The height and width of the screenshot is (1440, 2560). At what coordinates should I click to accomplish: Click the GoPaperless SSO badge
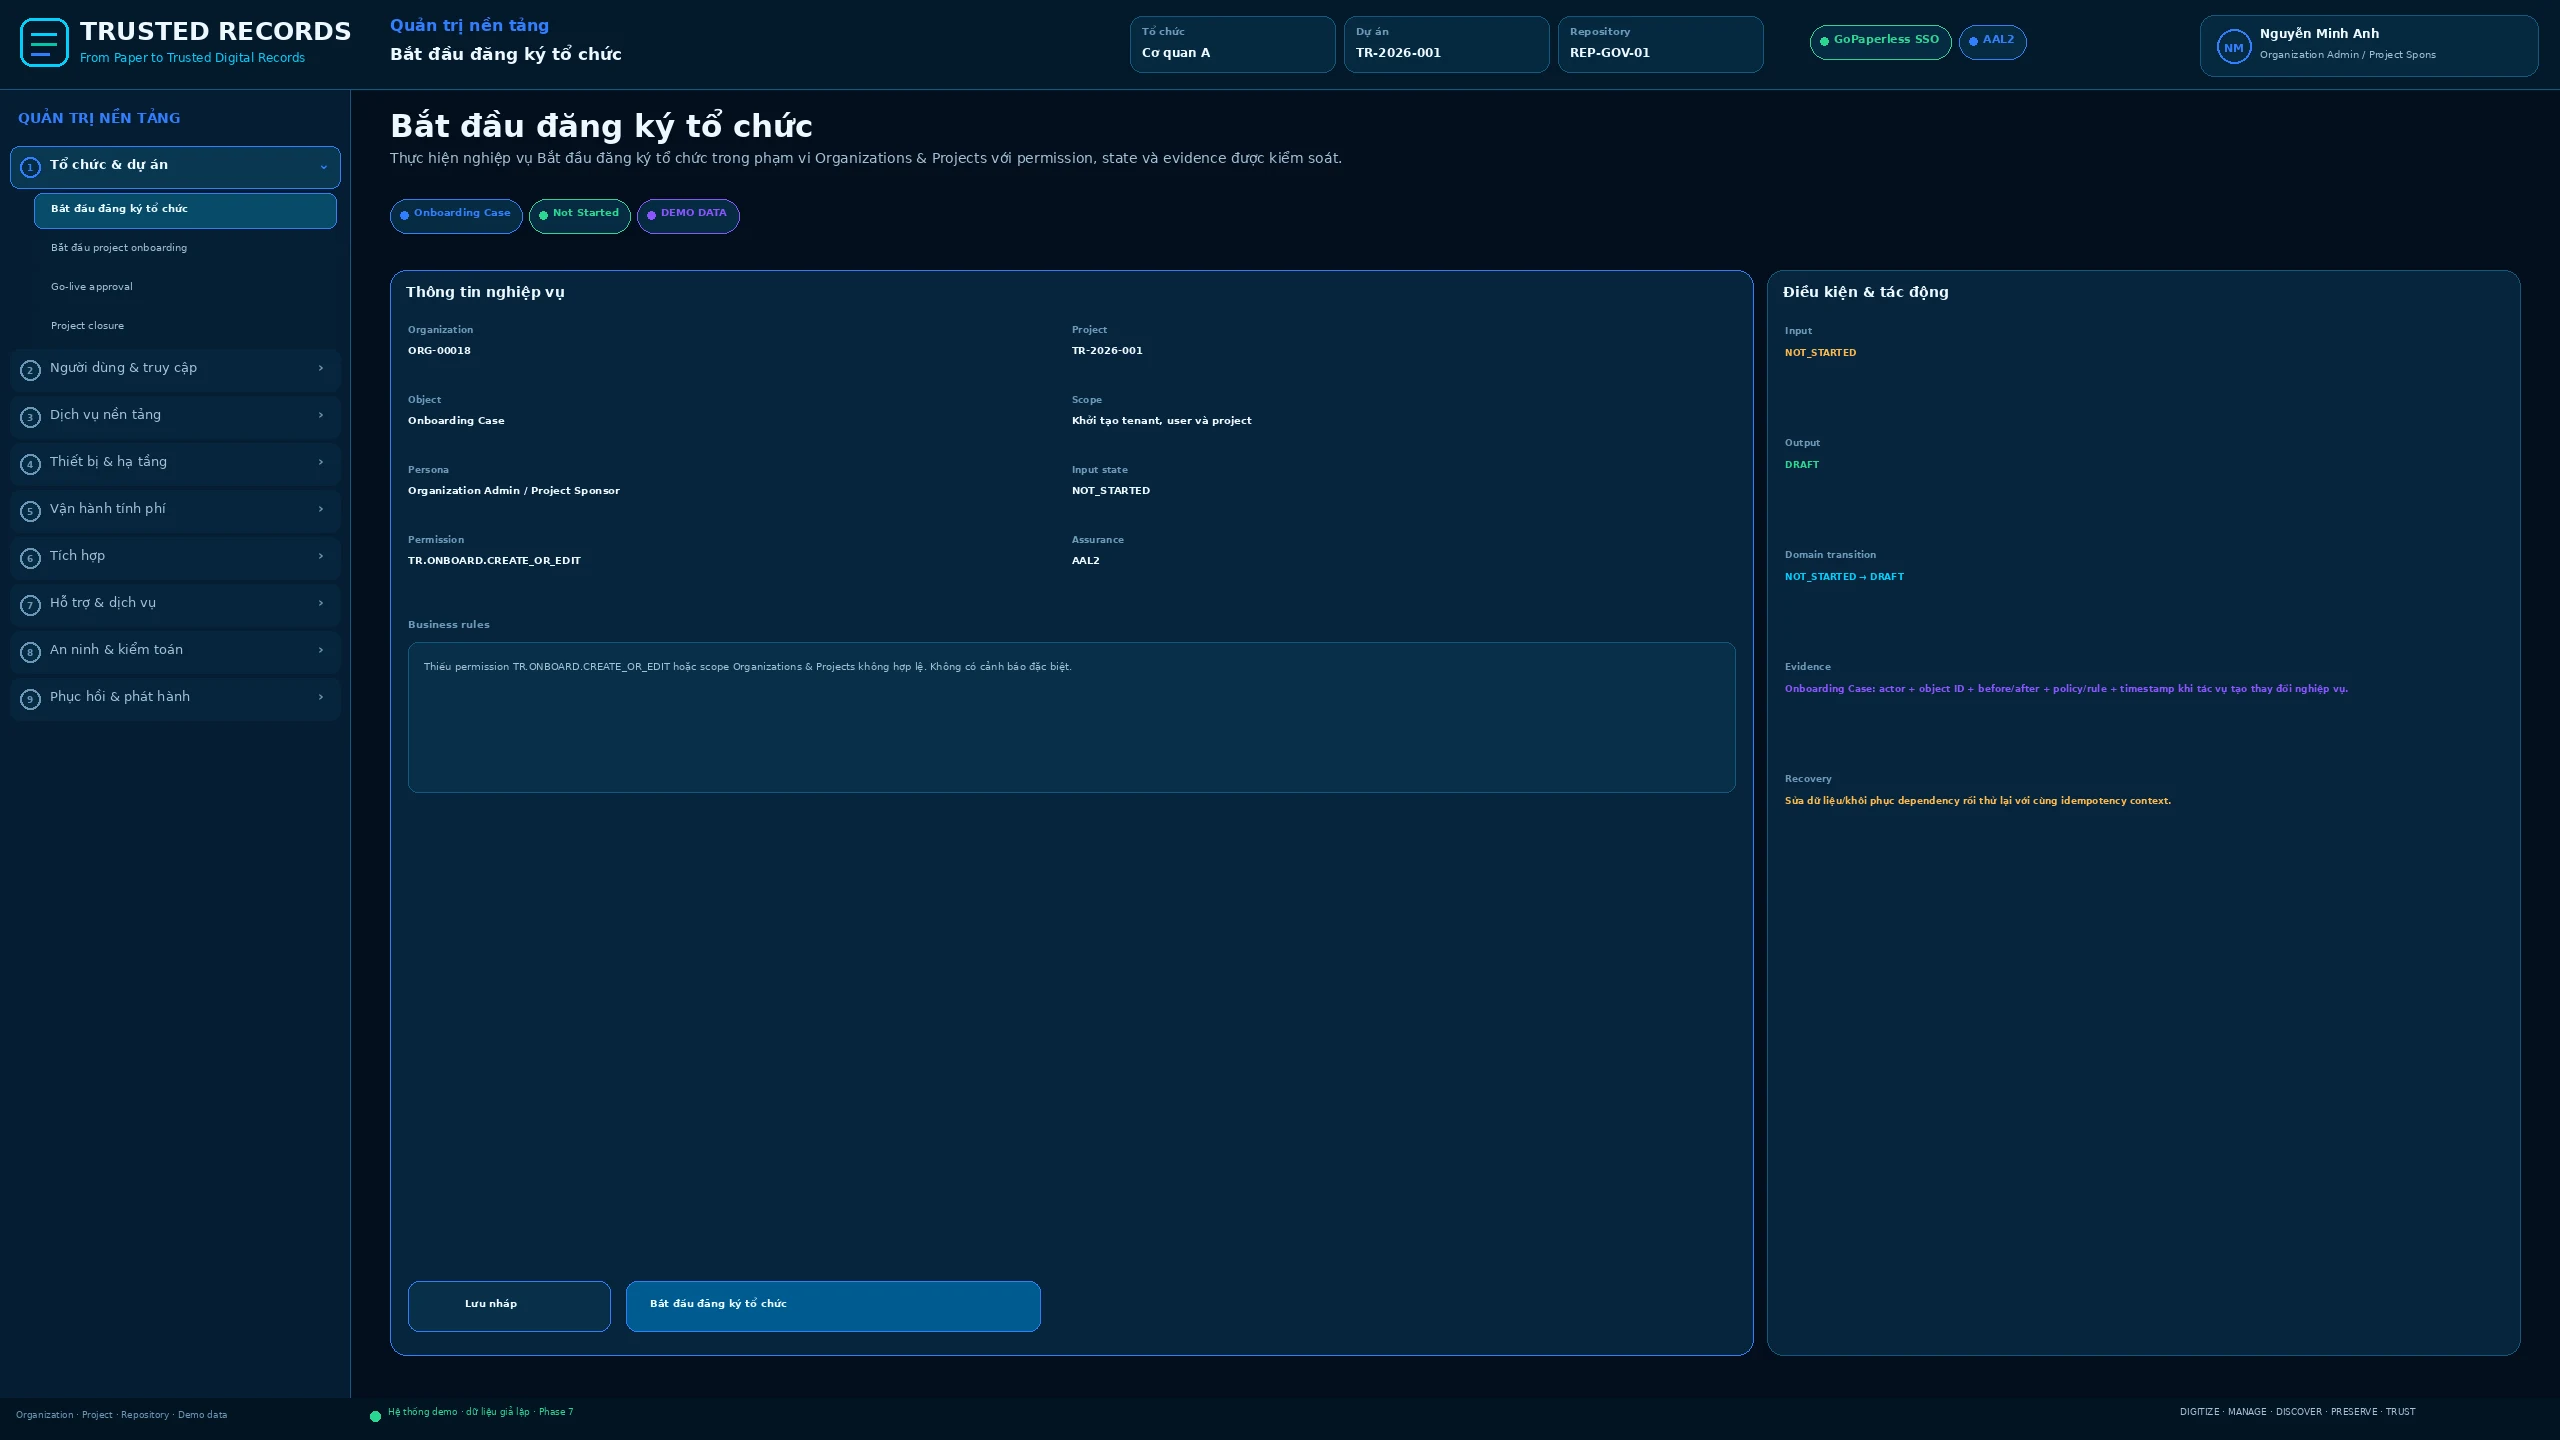point(1880,42)
